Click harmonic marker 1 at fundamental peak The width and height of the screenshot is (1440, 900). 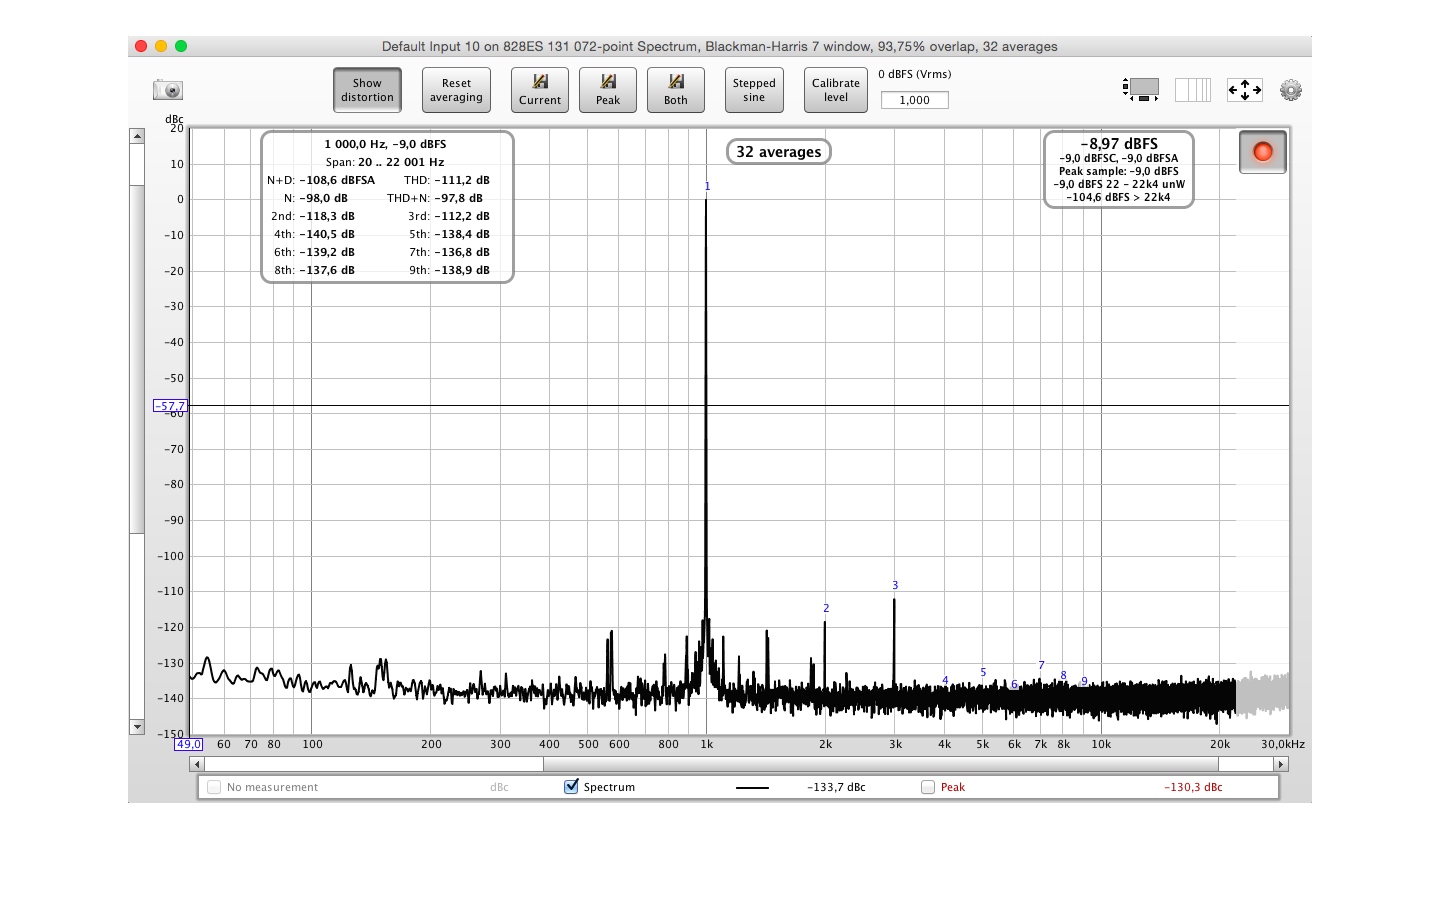pyautogui.click(x=707, y=187)
